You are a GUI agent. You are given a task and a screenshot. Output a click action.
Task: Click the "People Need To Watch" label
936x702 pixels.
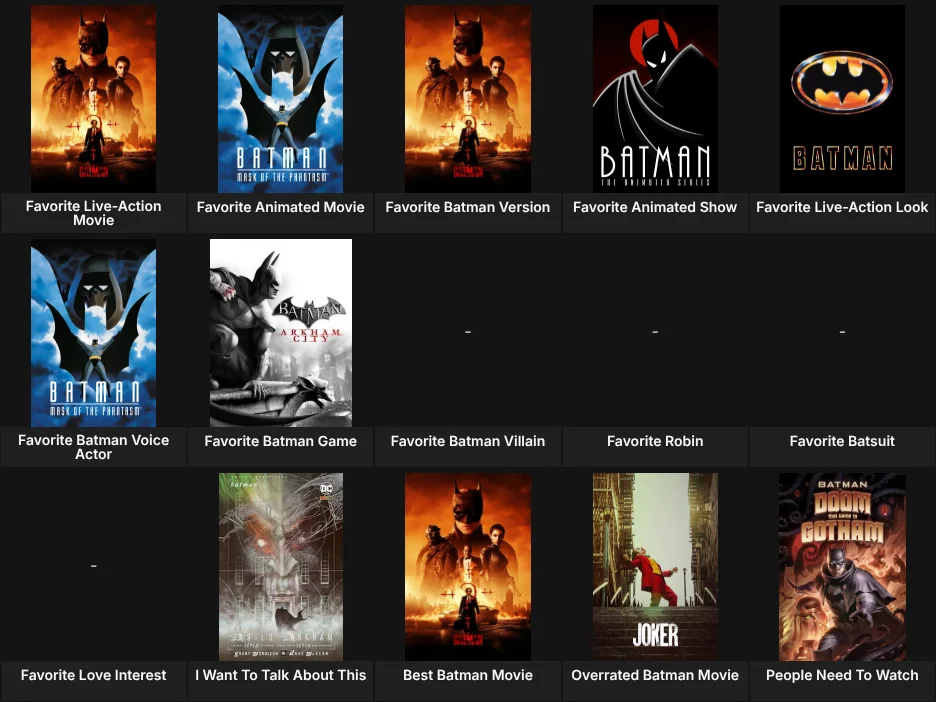pos(842,675)
